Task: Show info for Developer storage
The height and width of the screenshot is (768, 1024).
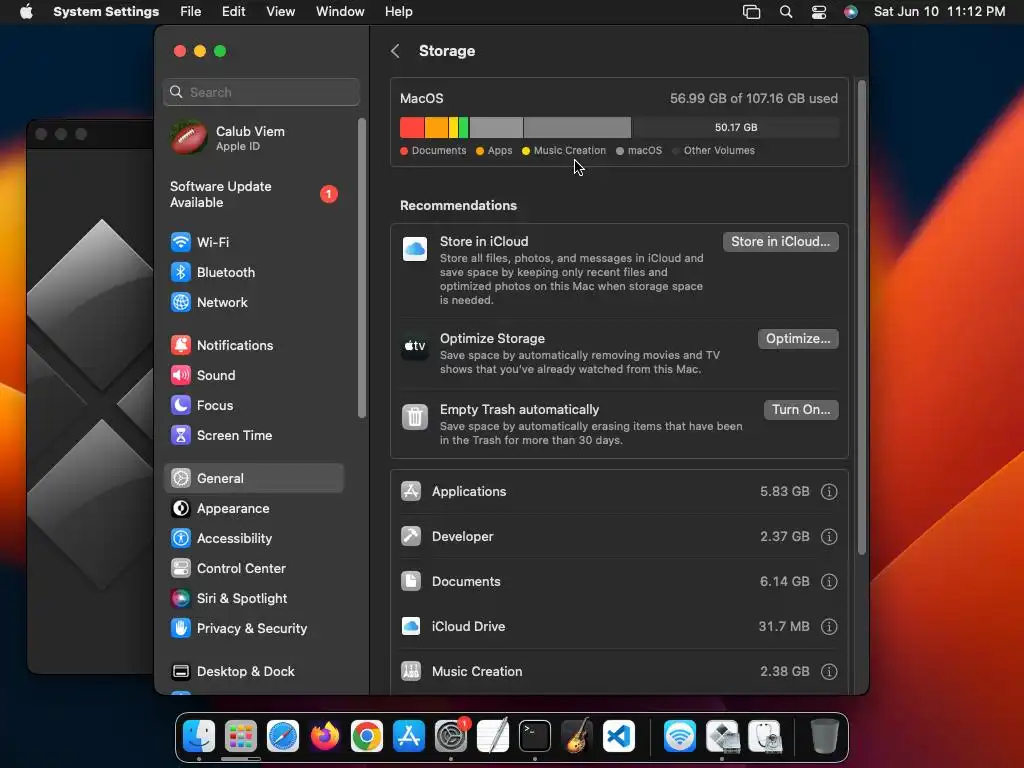Action: pos(829,537)
